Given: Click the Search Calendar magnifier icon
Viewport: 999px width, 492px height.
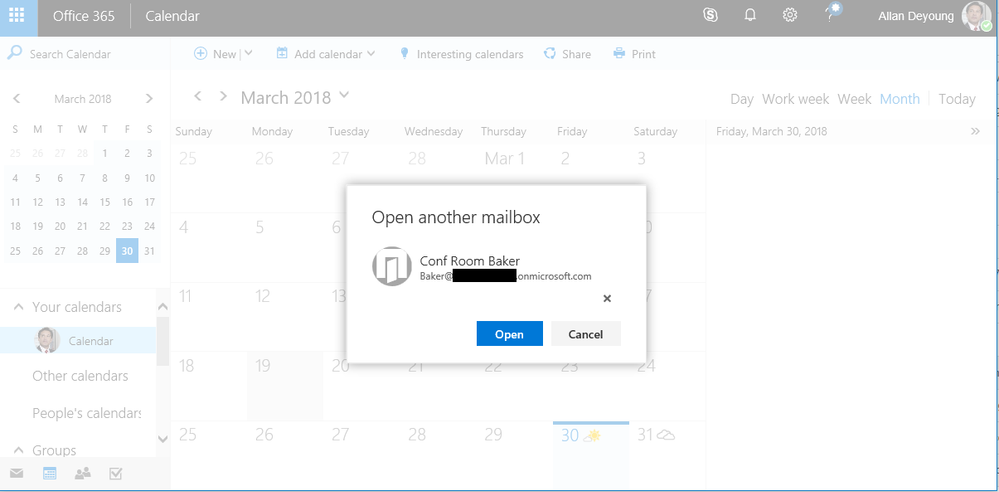Looking at the screenshot, I should pos(15,53).
